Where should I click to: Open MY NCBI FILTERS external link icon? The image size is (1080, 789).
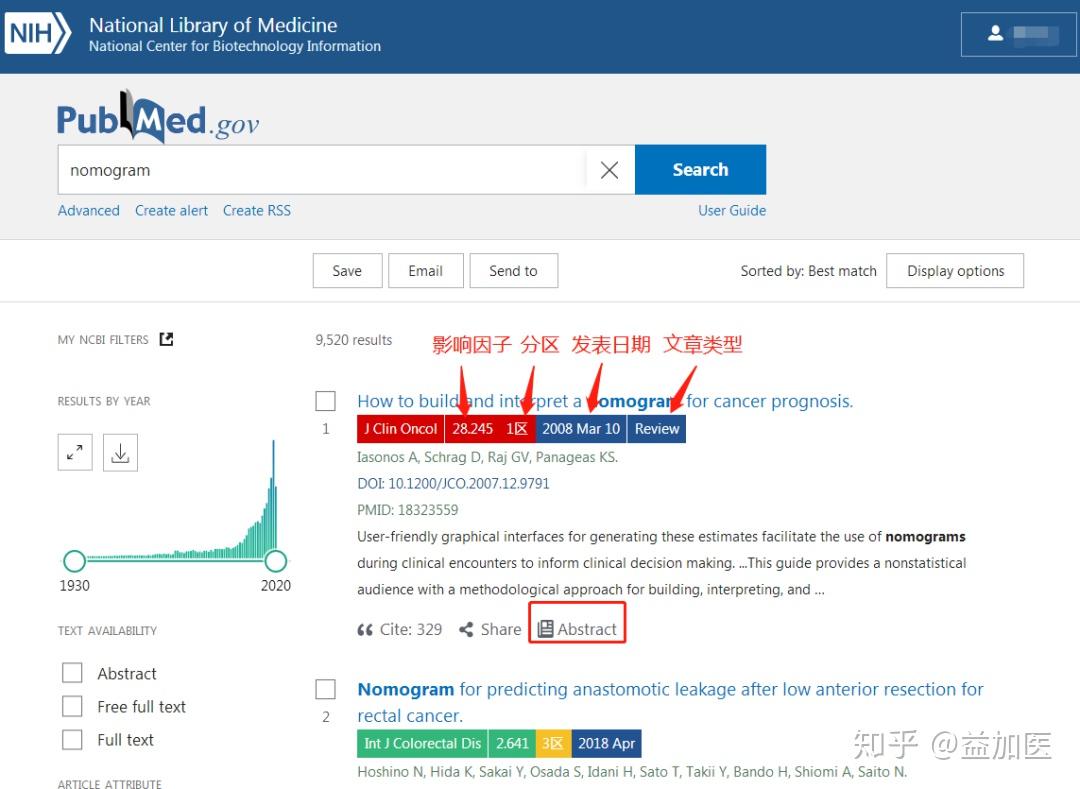[166, 339]
